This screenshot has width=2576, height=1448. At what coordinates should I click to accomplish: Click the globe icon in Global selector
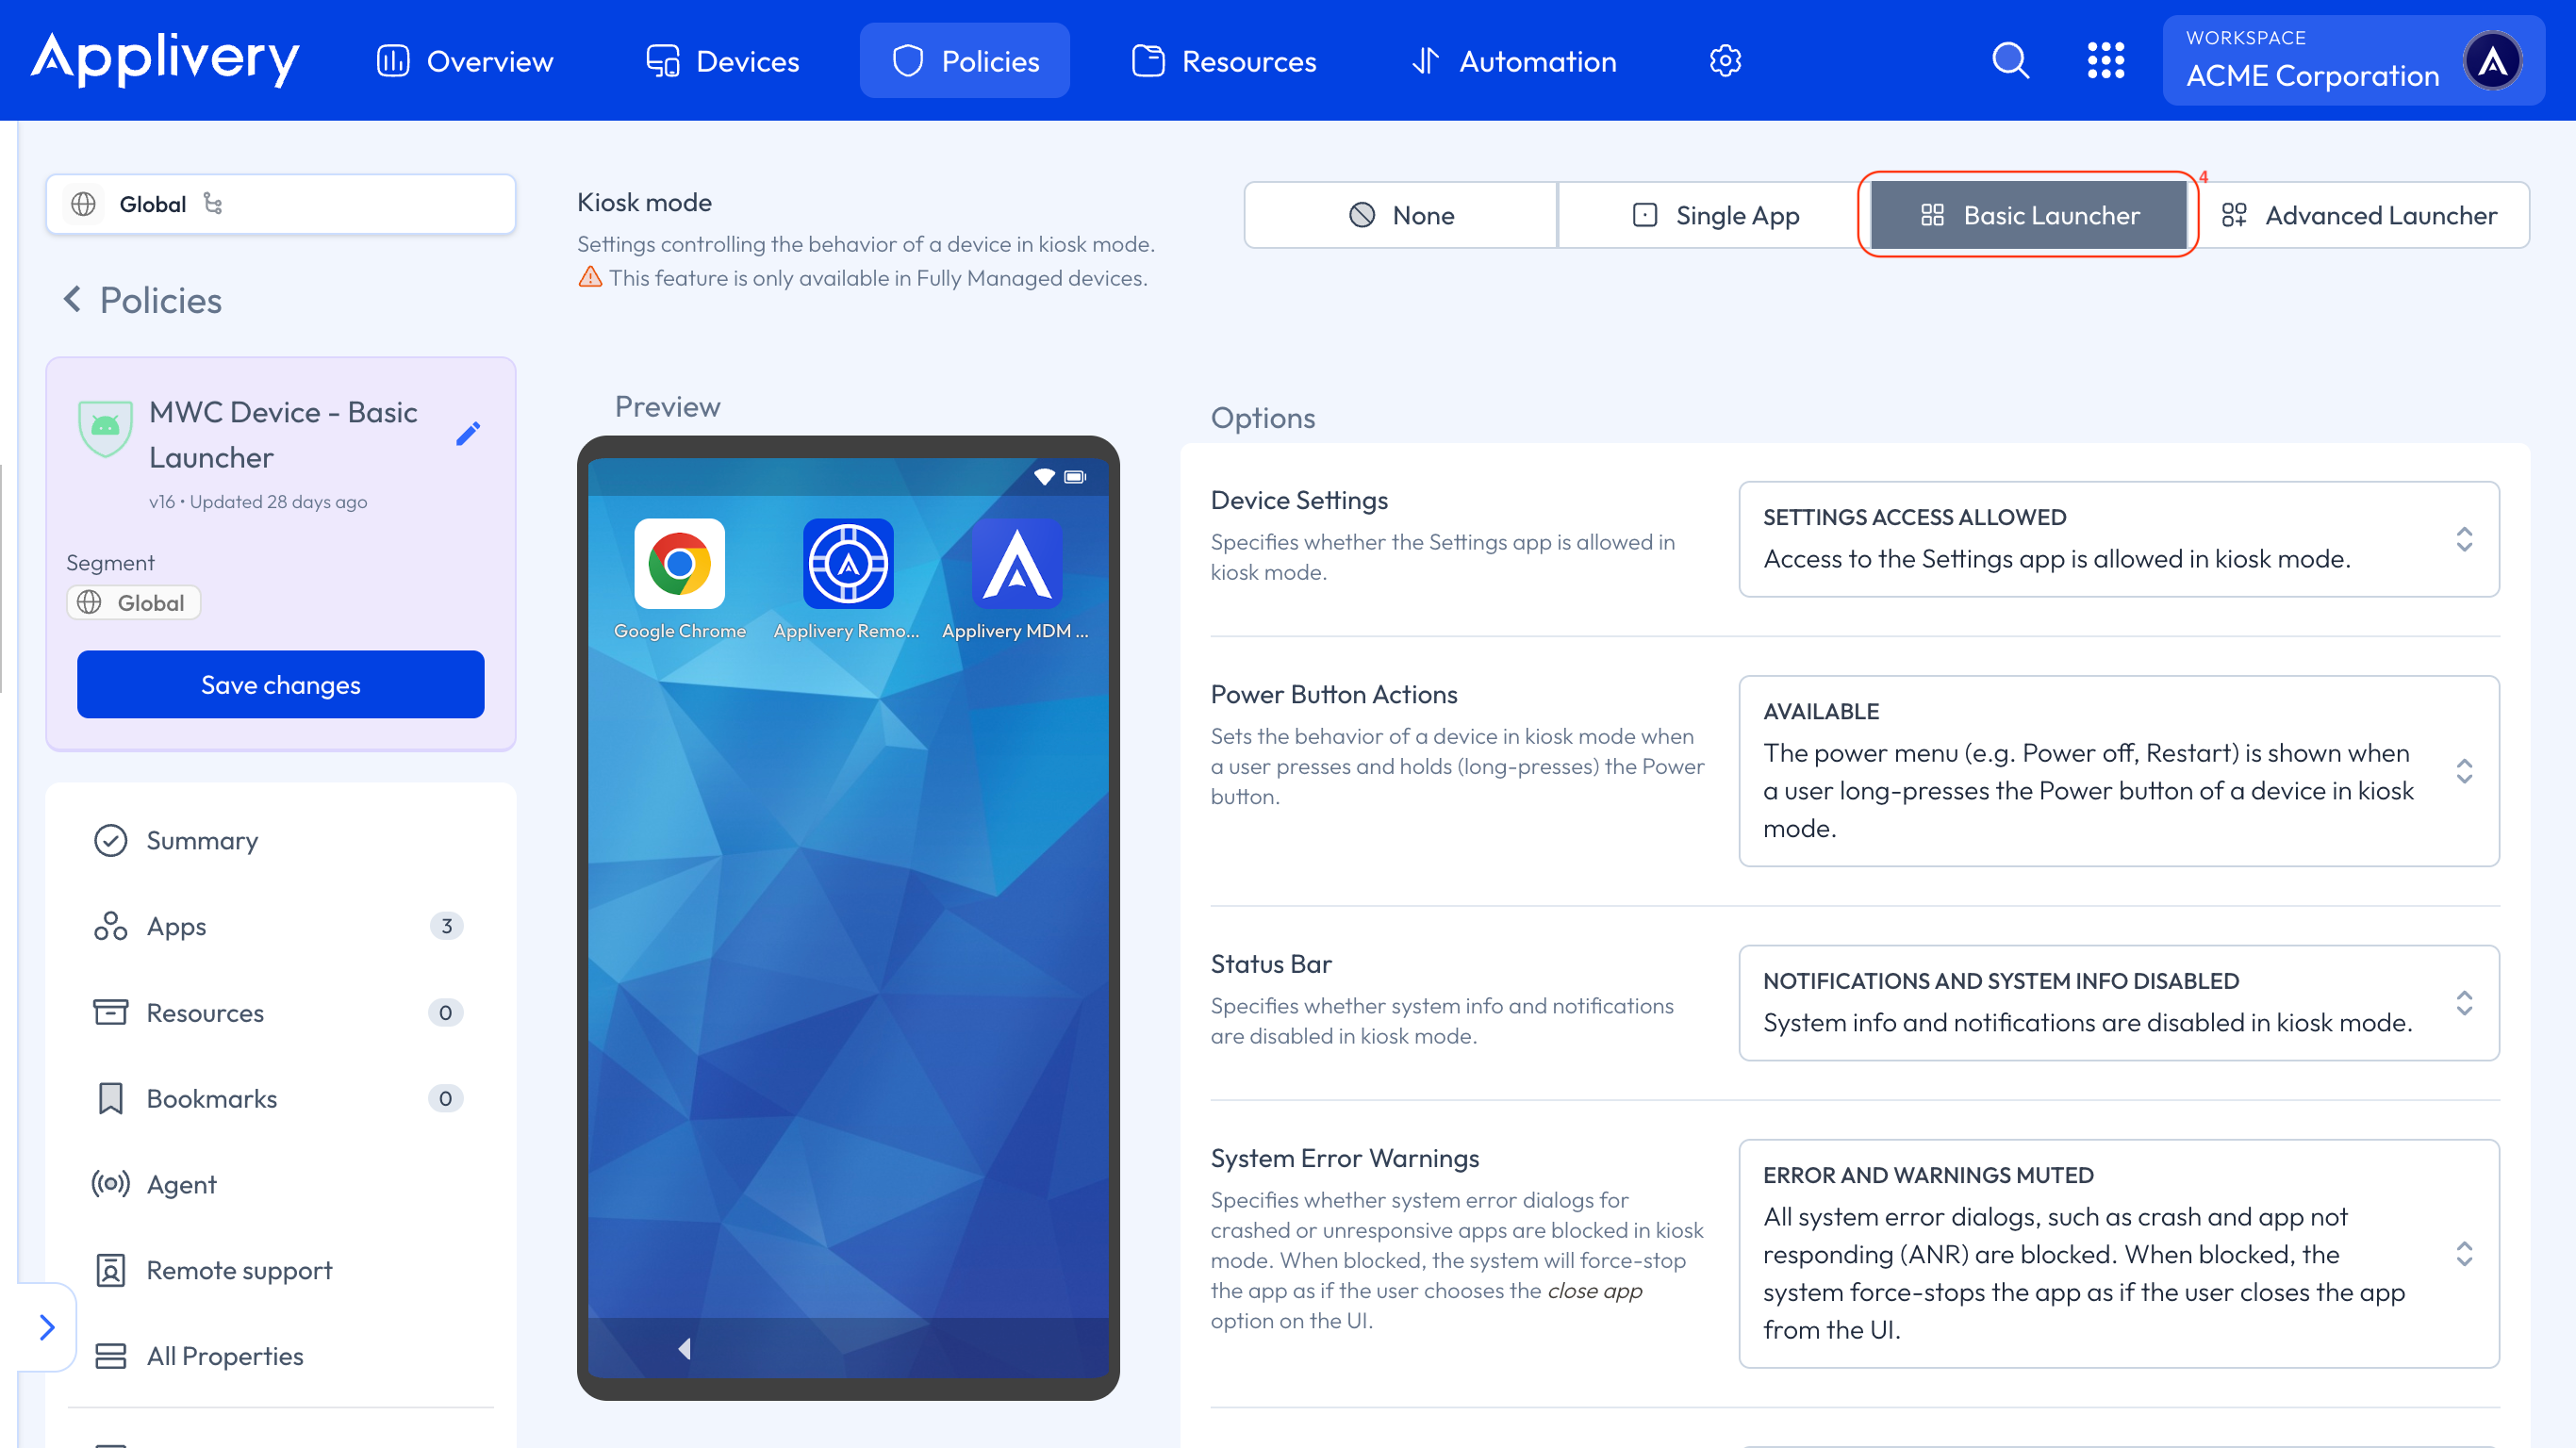pyautogui.click(x=84, y=204)
